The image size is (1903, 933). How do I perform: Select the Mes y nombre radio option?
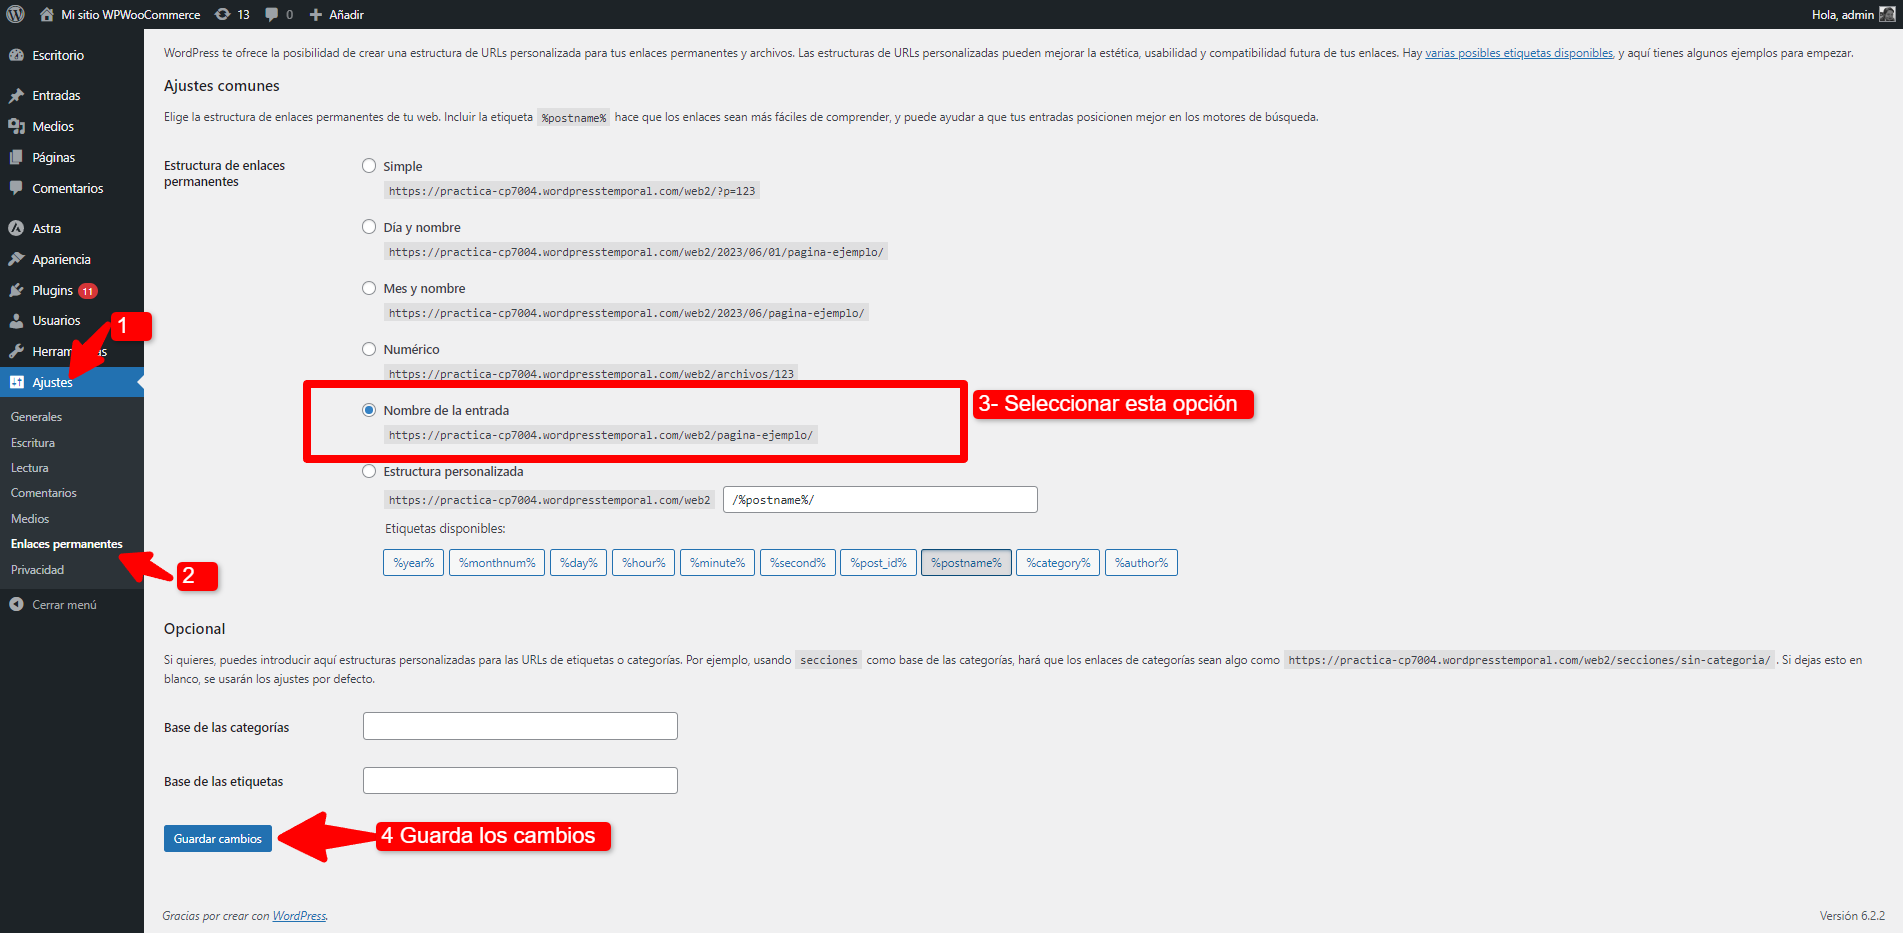[x=369, y=288]
